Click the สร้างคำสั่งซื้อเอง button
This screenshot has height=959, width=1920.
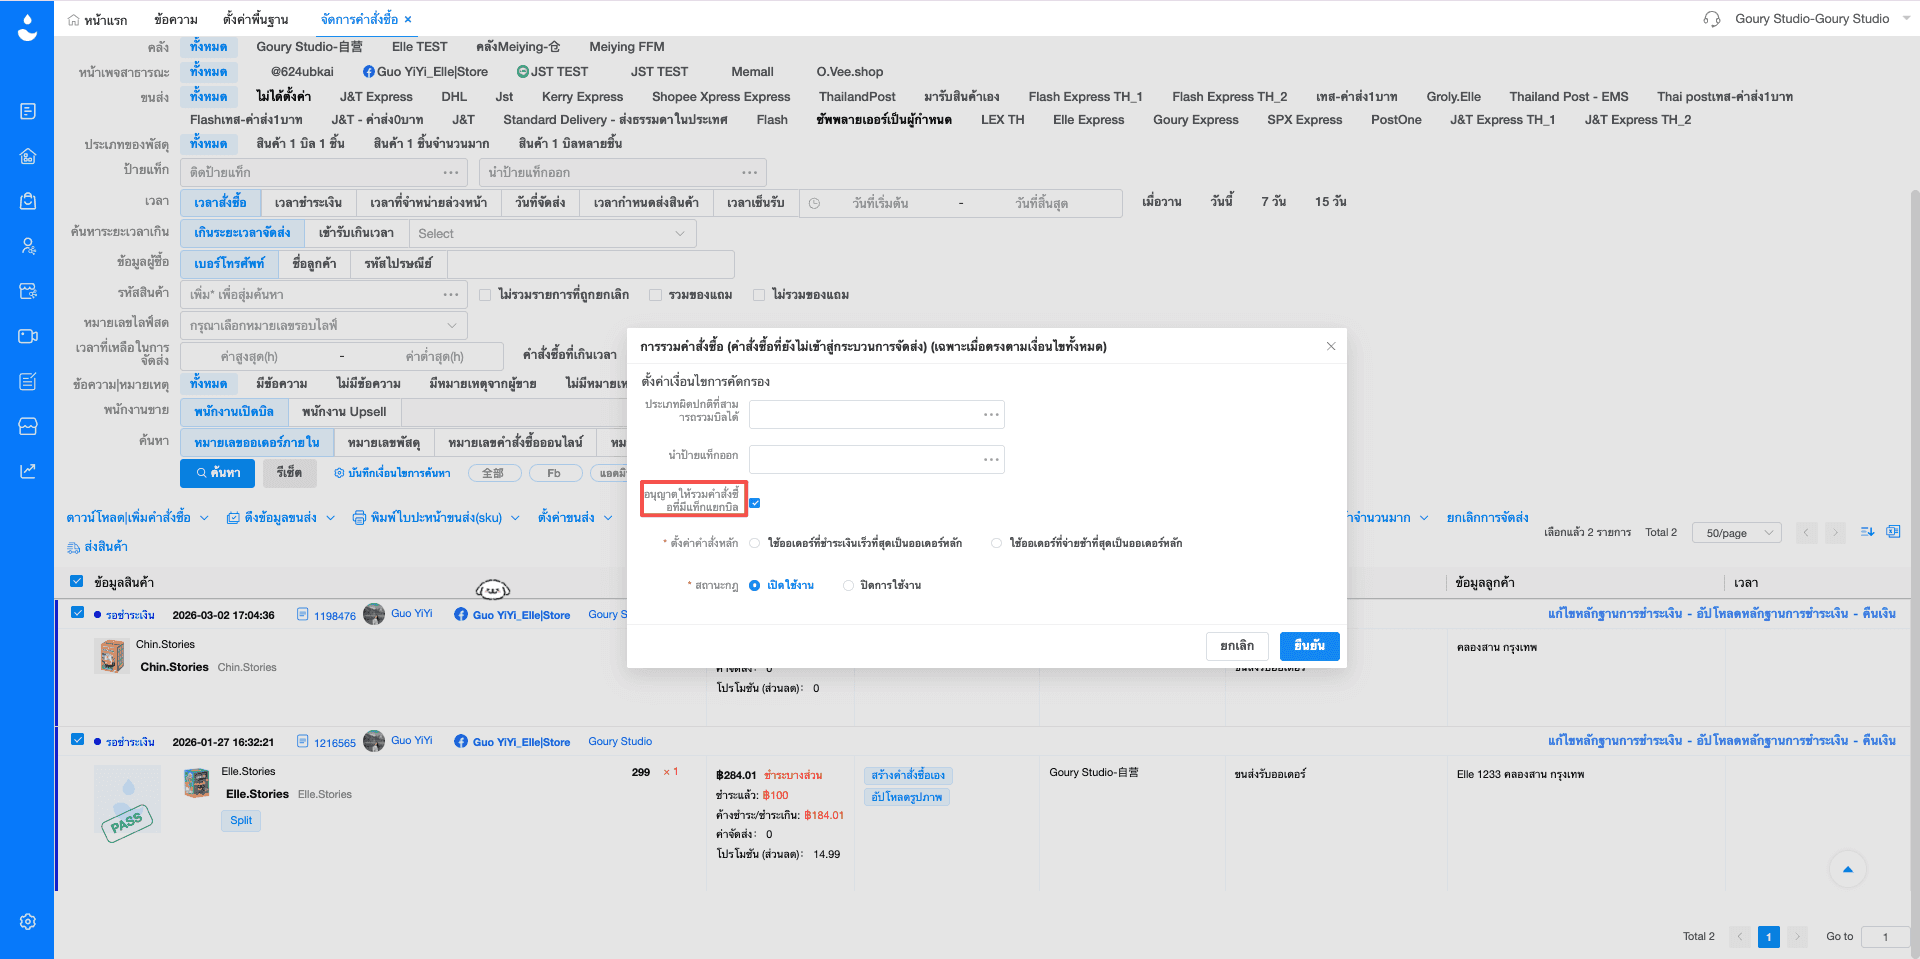coord(908,775)
